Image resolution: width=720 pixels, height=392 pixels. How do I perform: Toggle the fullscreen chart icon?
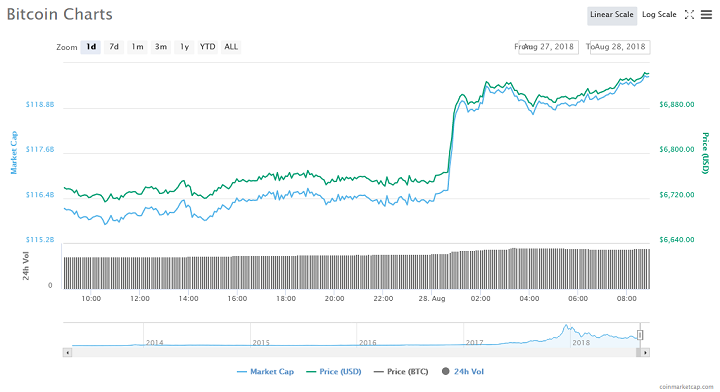tap(689, 15)
